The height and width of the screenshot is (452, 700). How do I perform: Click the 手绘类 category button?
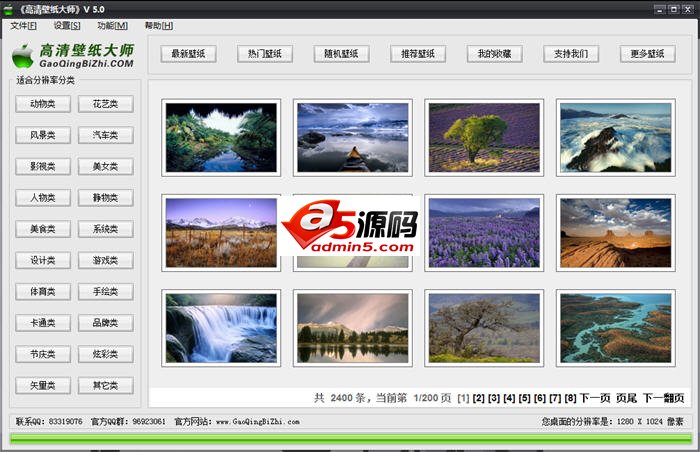click(x=106, y=292)
